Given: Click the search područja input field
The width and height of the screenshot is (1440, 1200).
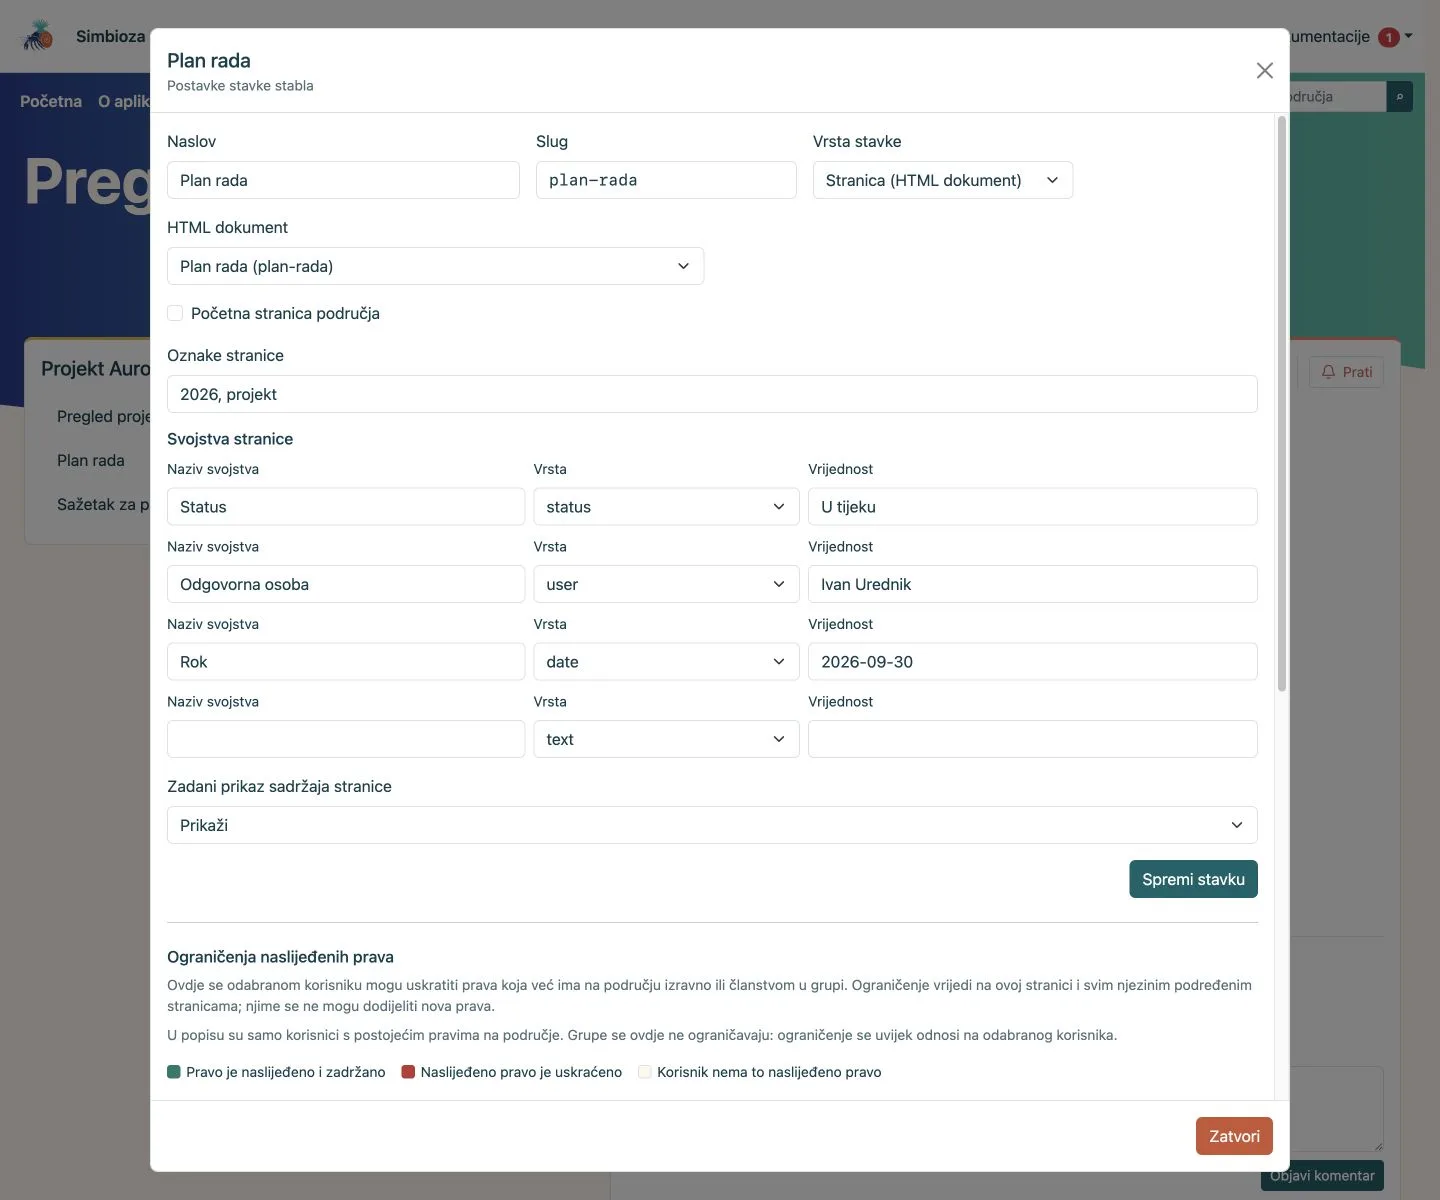Looking at the screenshot, I should pyautogui.click(x=1336, y=97).
